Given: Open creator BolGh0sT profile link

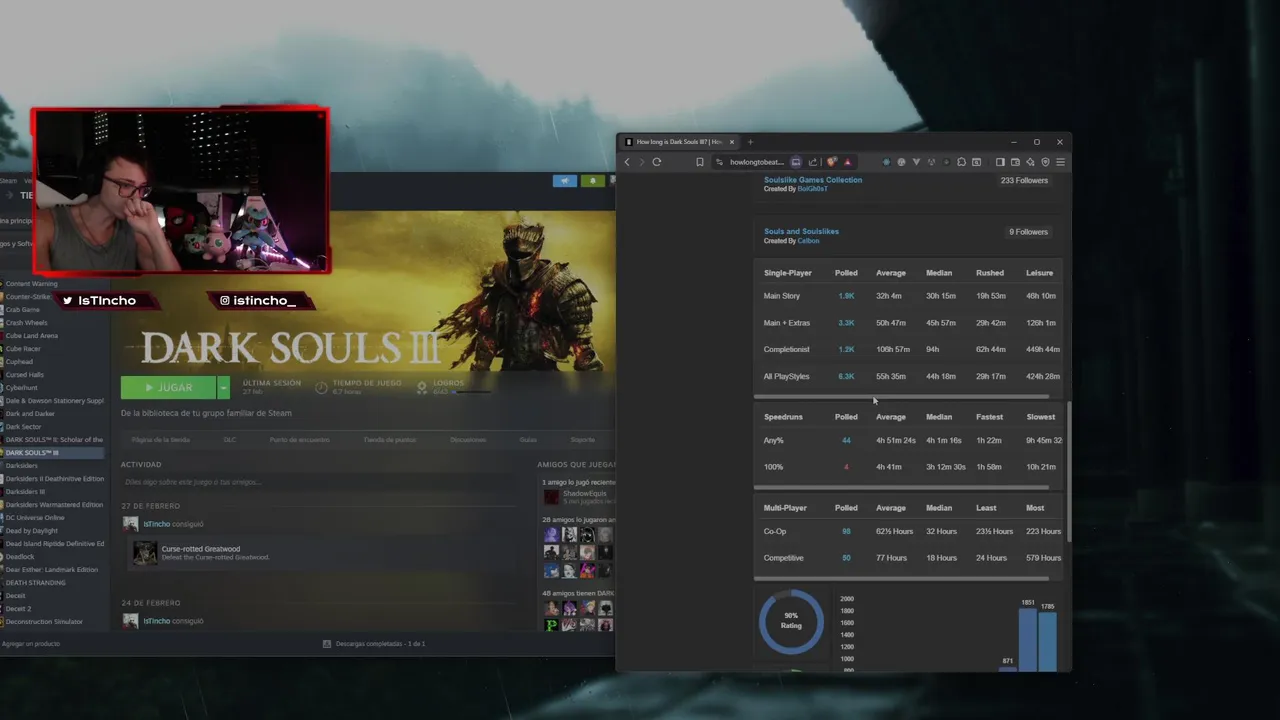Looking at the screenshot, I should (813, 189).
